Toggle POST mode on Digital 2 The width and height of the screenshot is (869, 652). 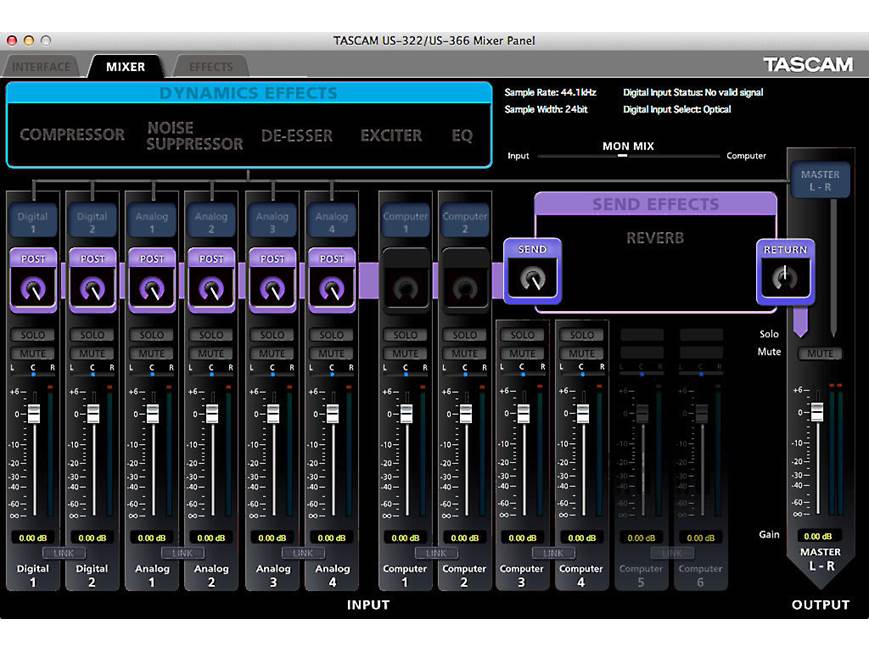(x=92, y=258)
